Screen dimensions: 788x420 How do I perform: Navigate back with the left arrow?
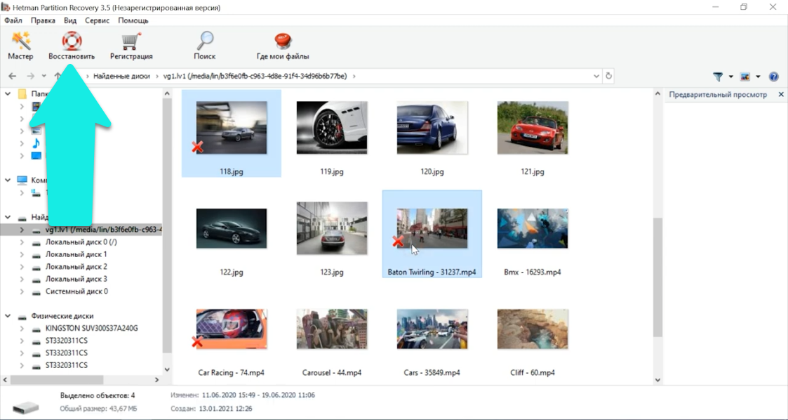[x=12, y=76]
